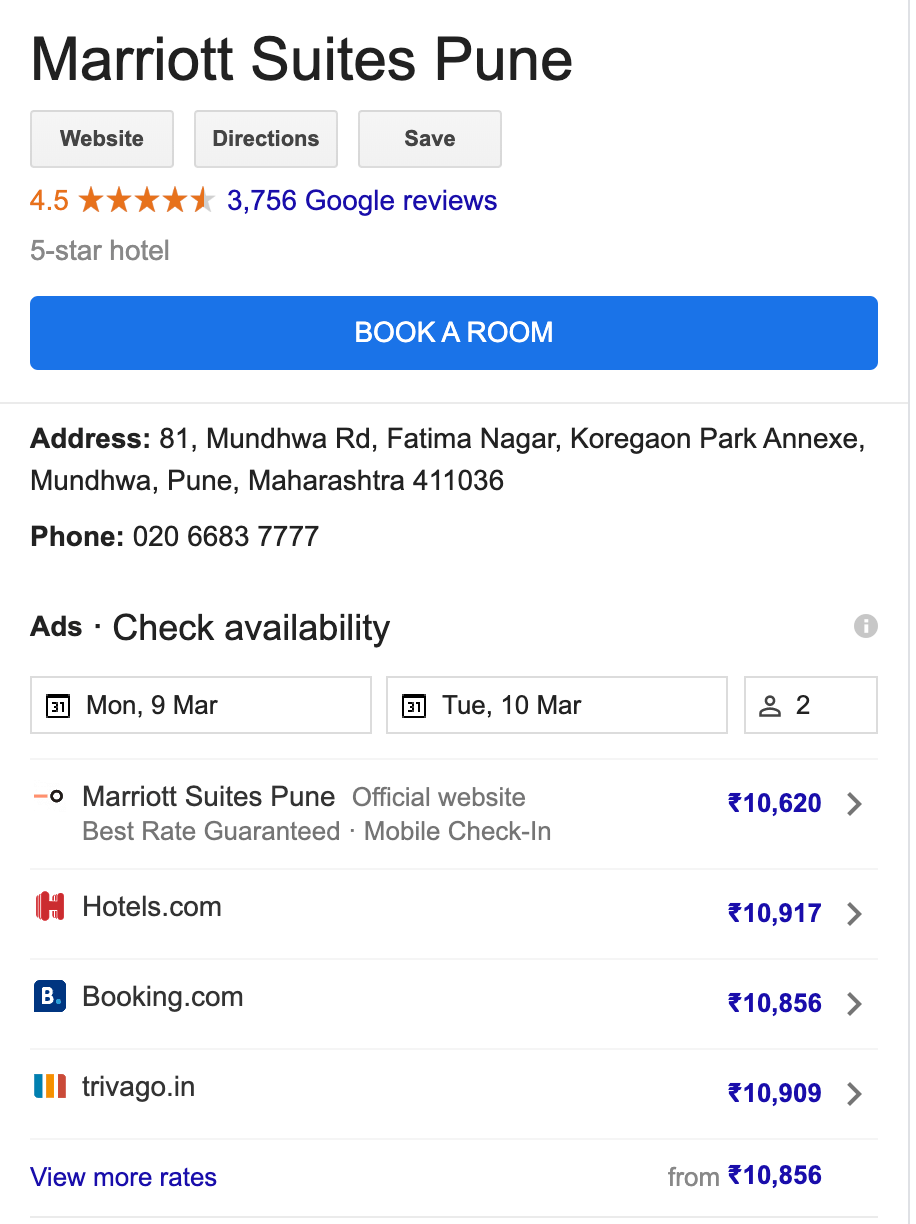Click the check-out calendar icon
This screenshot has height=1224, width=916.
click(414, 707)
